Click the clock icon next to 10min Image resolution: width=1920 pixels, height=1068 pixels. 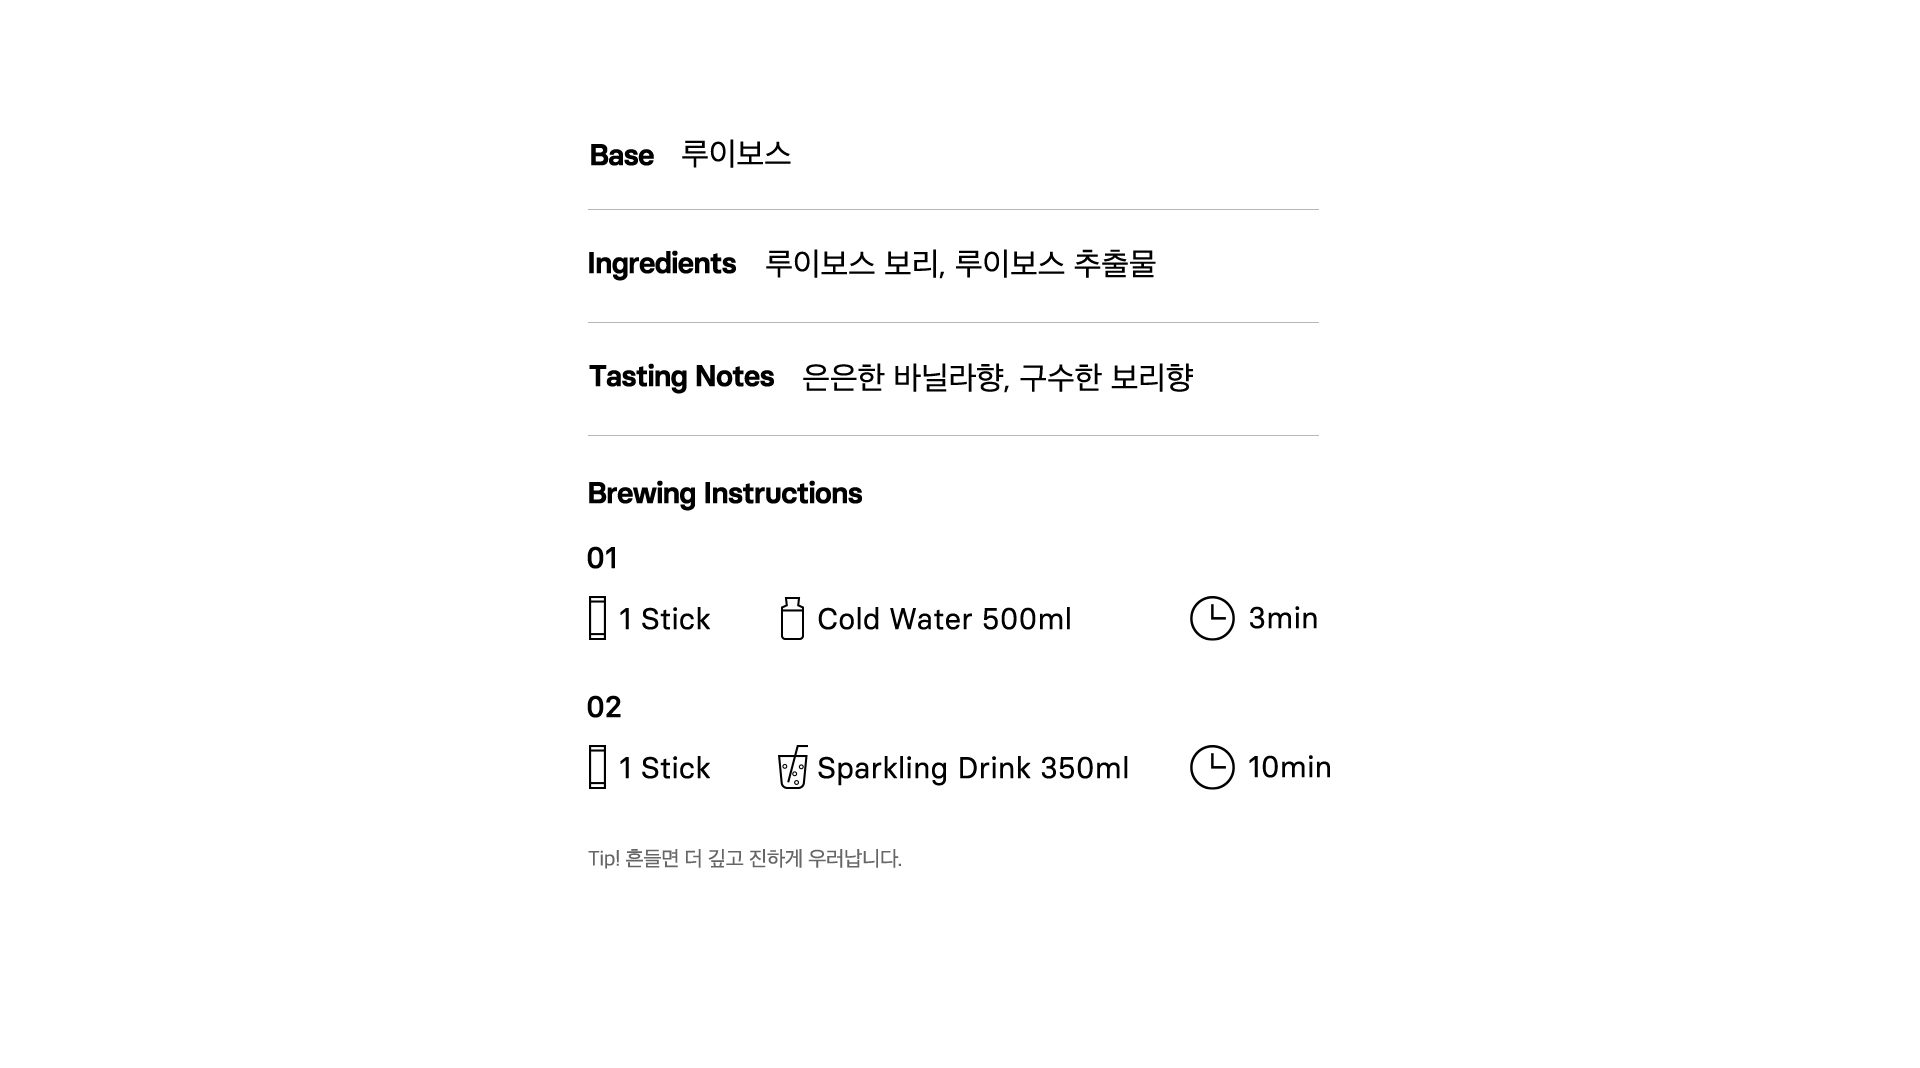point(1212,767)
